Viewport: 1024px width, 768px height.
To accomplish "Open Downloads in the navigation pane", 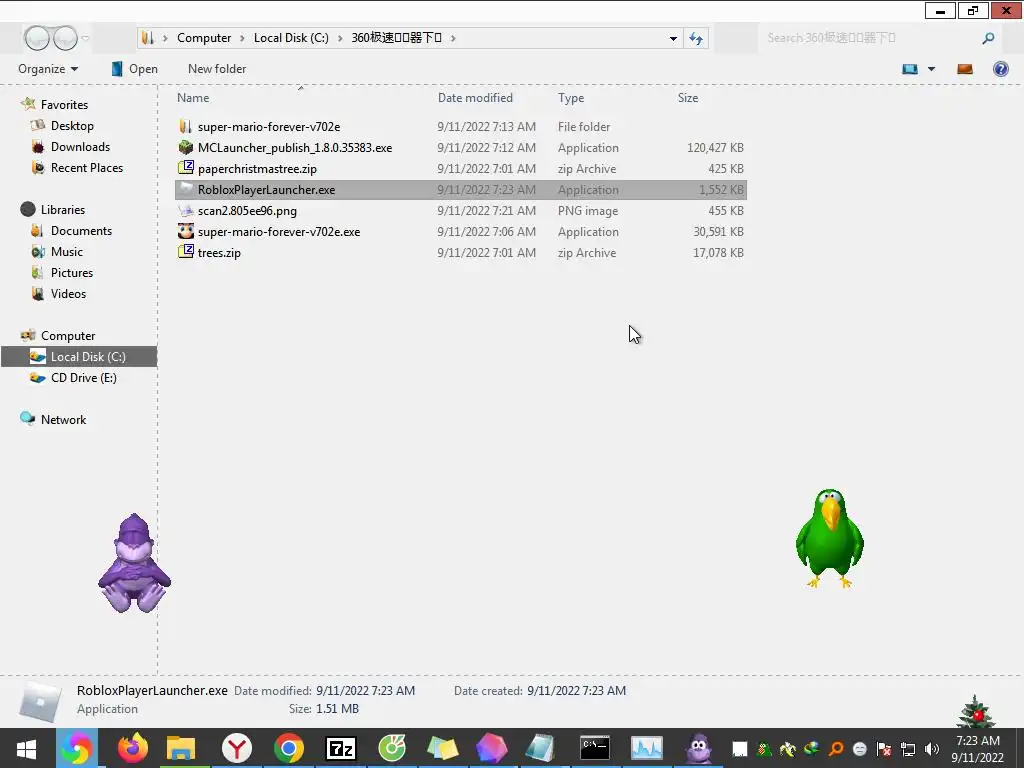I will [x=80, y=147].
